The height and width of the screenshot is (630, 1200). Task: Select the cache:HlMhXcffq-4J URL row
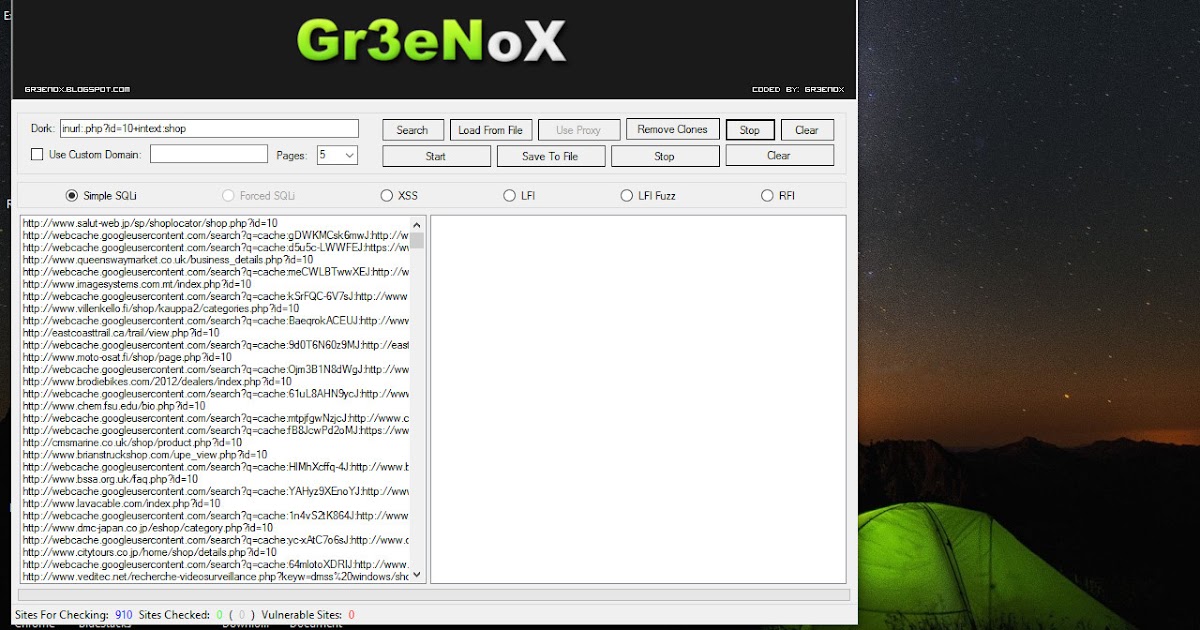[x=215, y=467]
